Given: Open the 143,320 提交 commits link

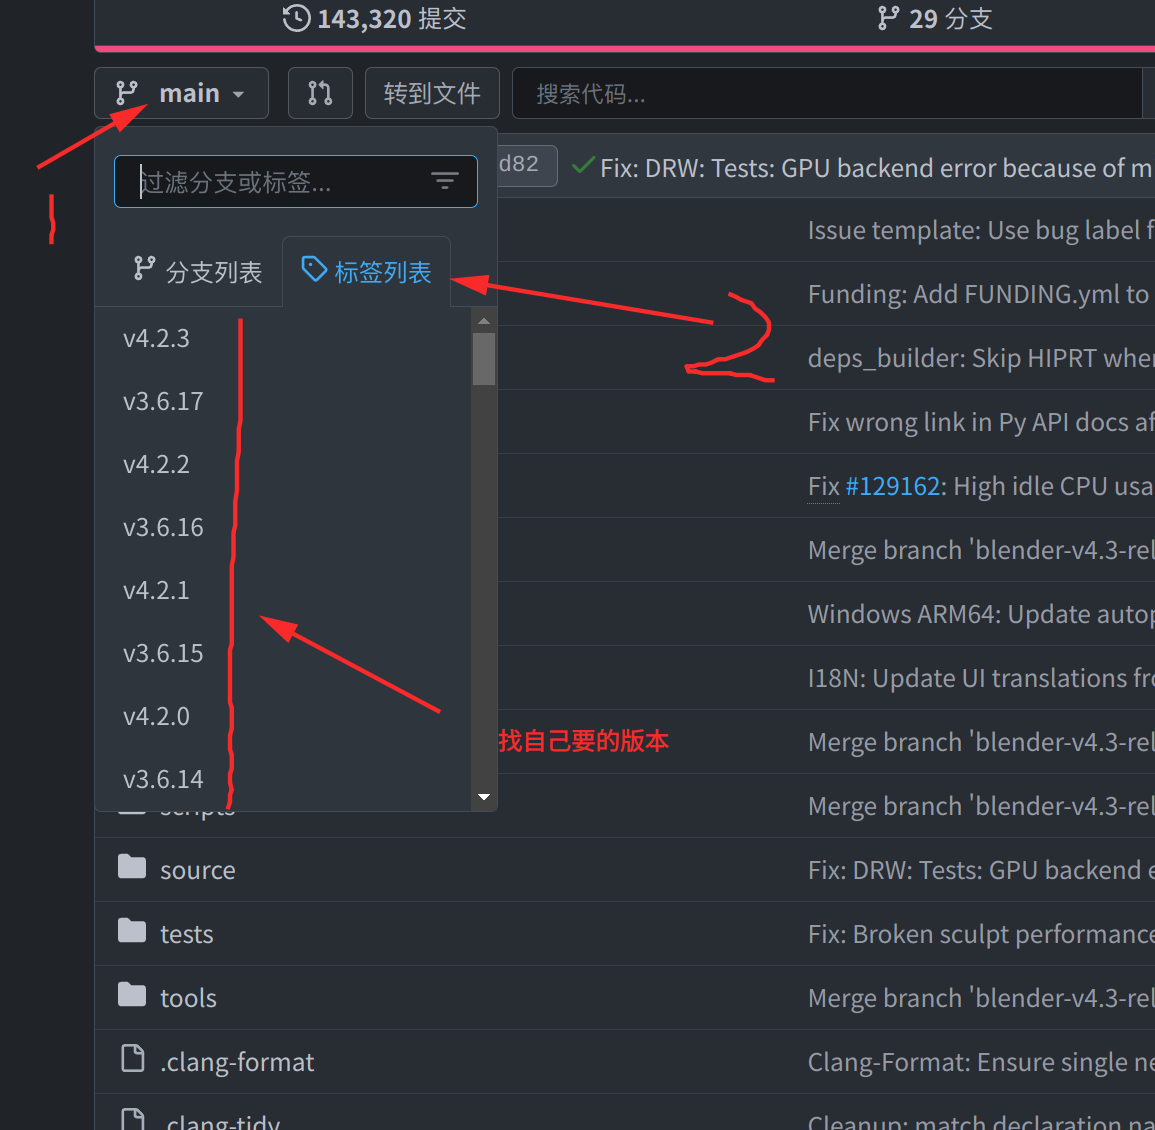Looking at the screenshot, I should click(x=374, y=18).
